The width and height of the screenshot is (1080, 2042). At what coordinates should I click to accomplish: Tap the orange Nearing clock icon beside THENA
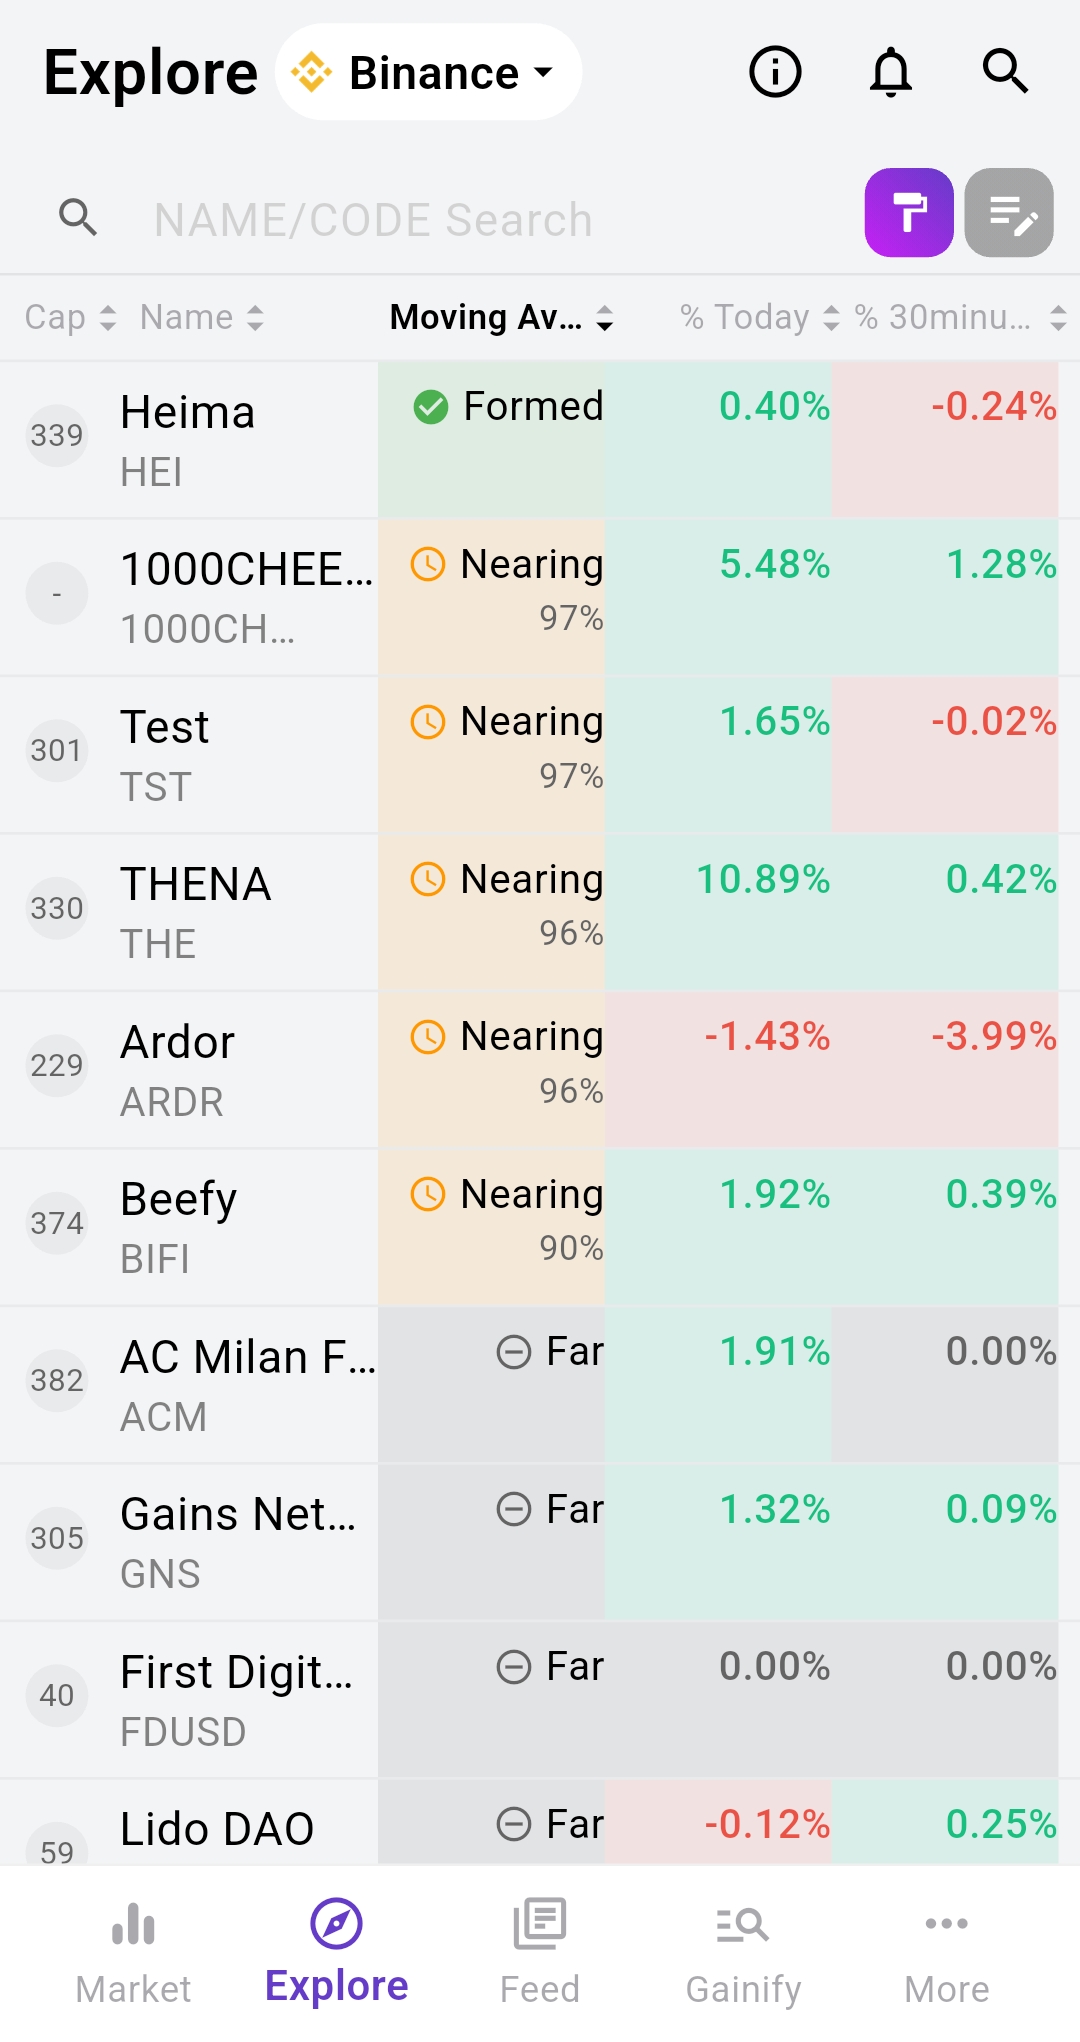427,880
